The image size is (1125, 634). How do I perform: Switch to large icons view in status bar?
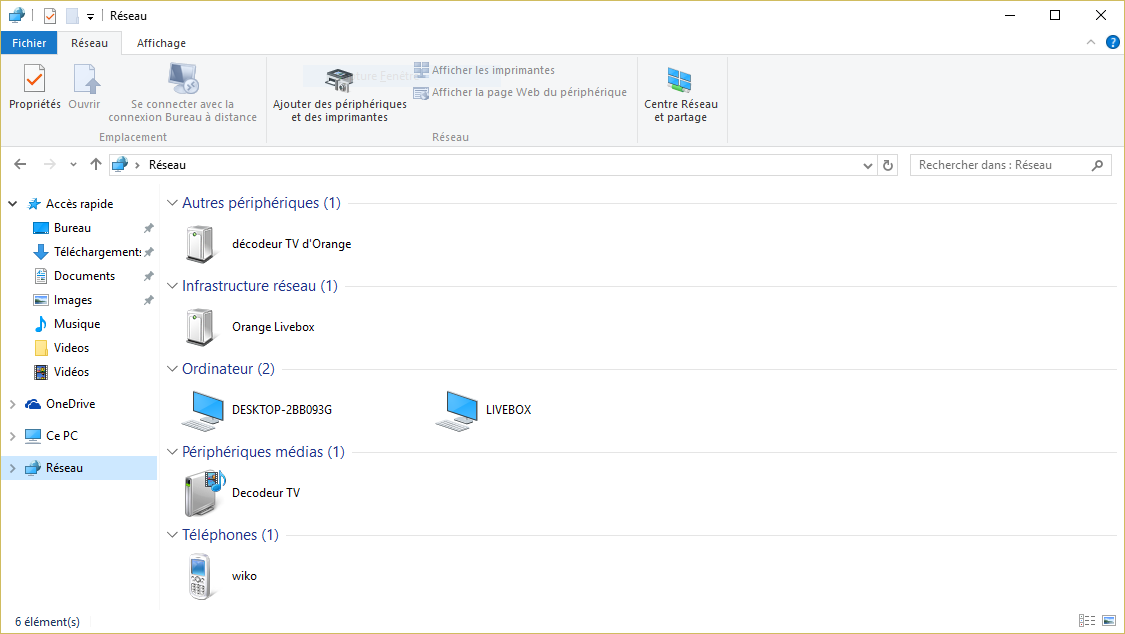pos(1109,621)
